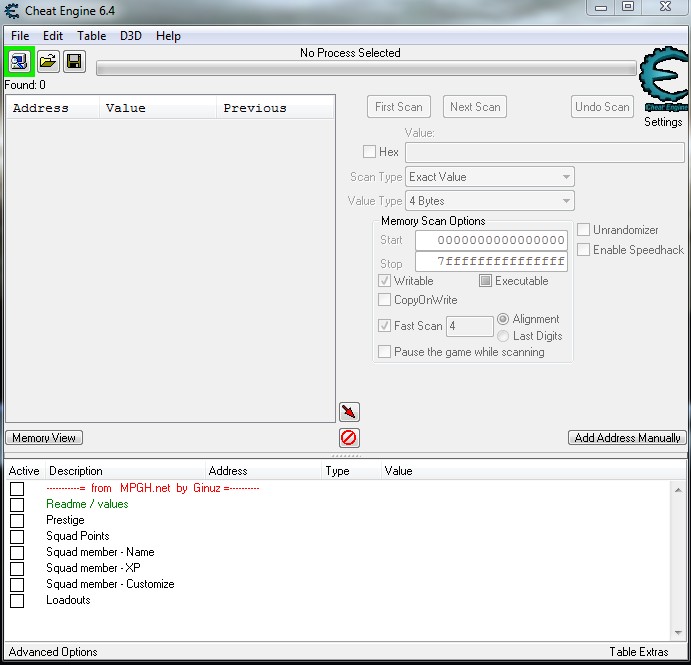Image resolution: width=691 pixels, height=665 pixels.
Task: Activate the Squad Points entry checkbox
Action: click(x=17, y=537)
